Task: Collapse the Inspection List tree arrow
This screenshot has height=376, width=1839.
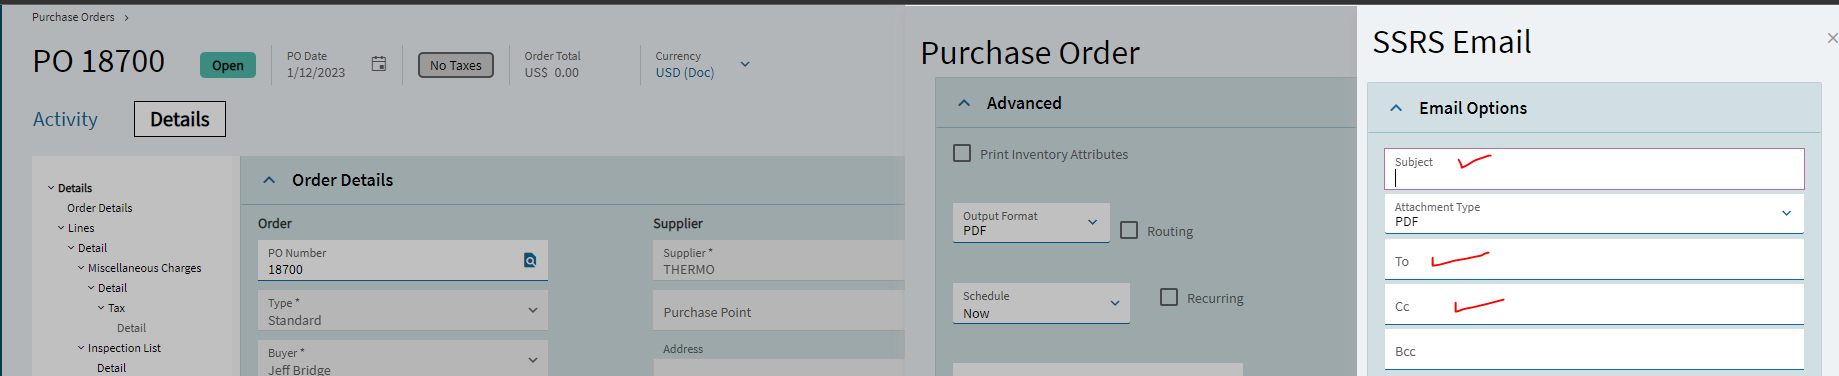Action: tap(81, 348)
